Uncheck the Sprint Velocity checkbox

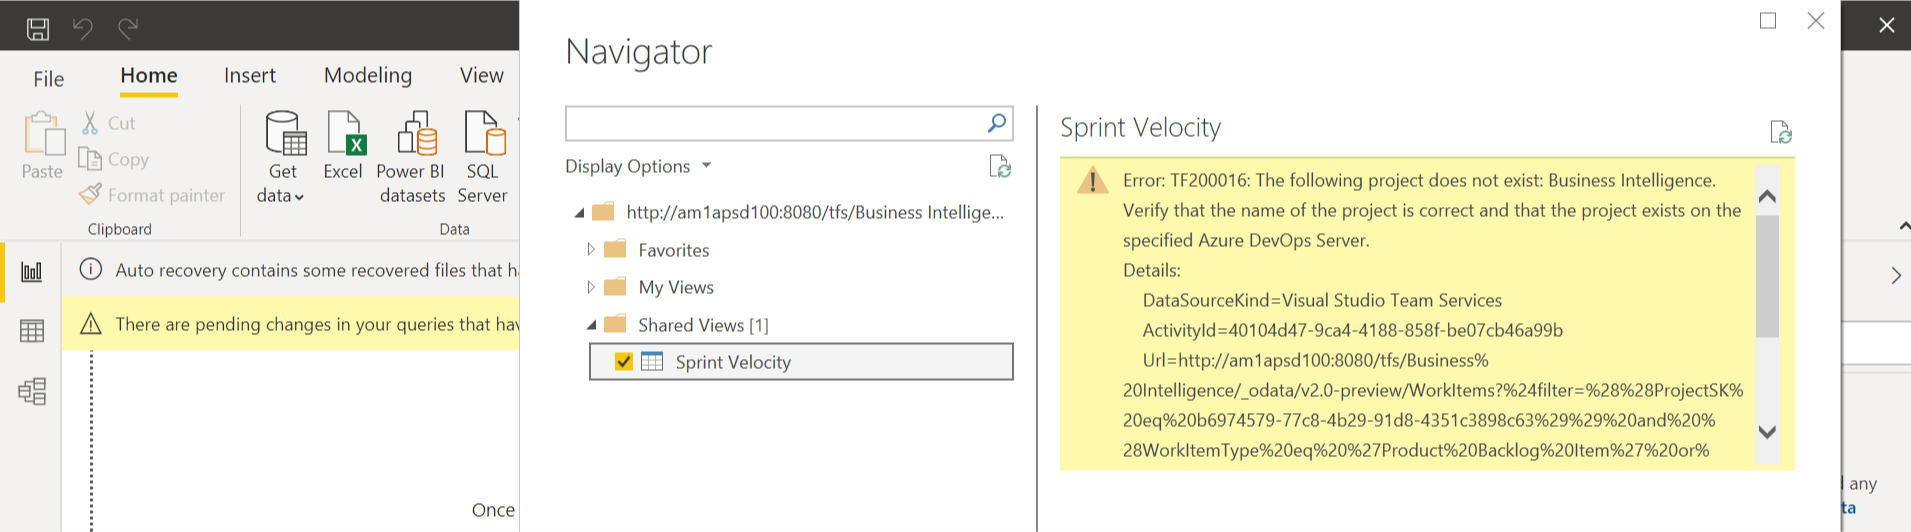[624, 362]
